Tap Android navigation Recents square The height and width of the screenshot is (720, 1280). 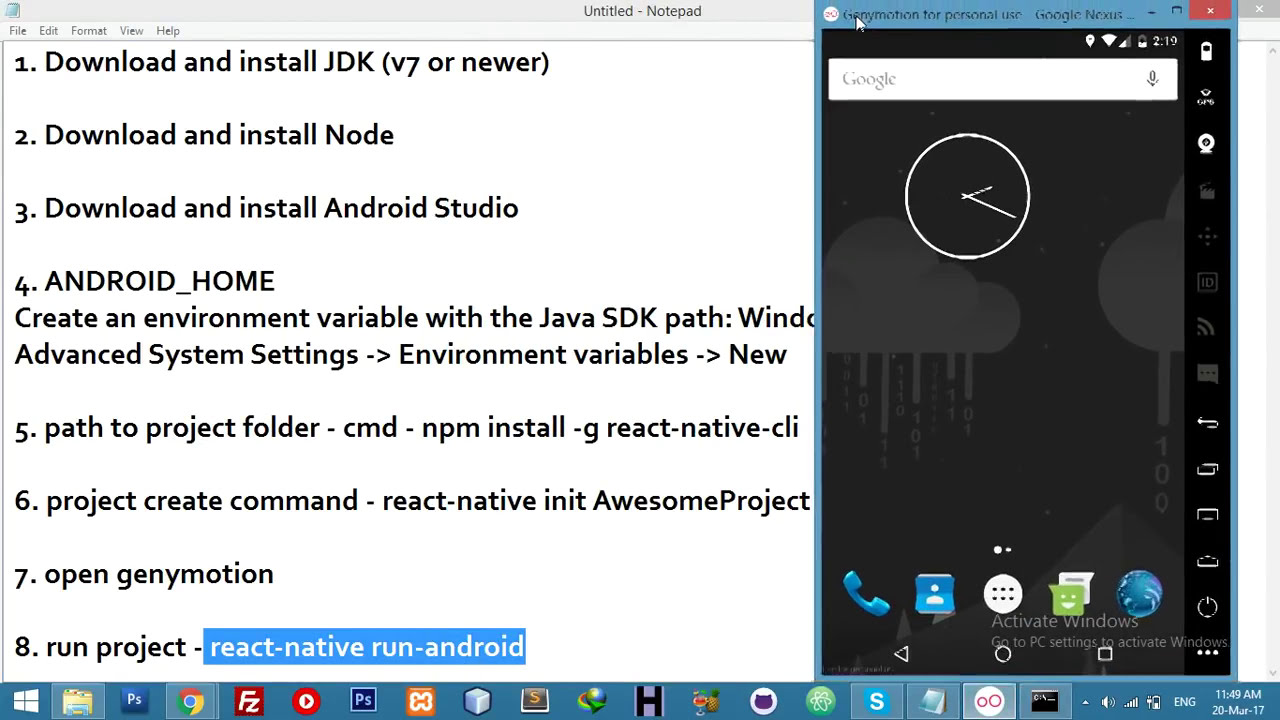click(x=1105, y=654)
